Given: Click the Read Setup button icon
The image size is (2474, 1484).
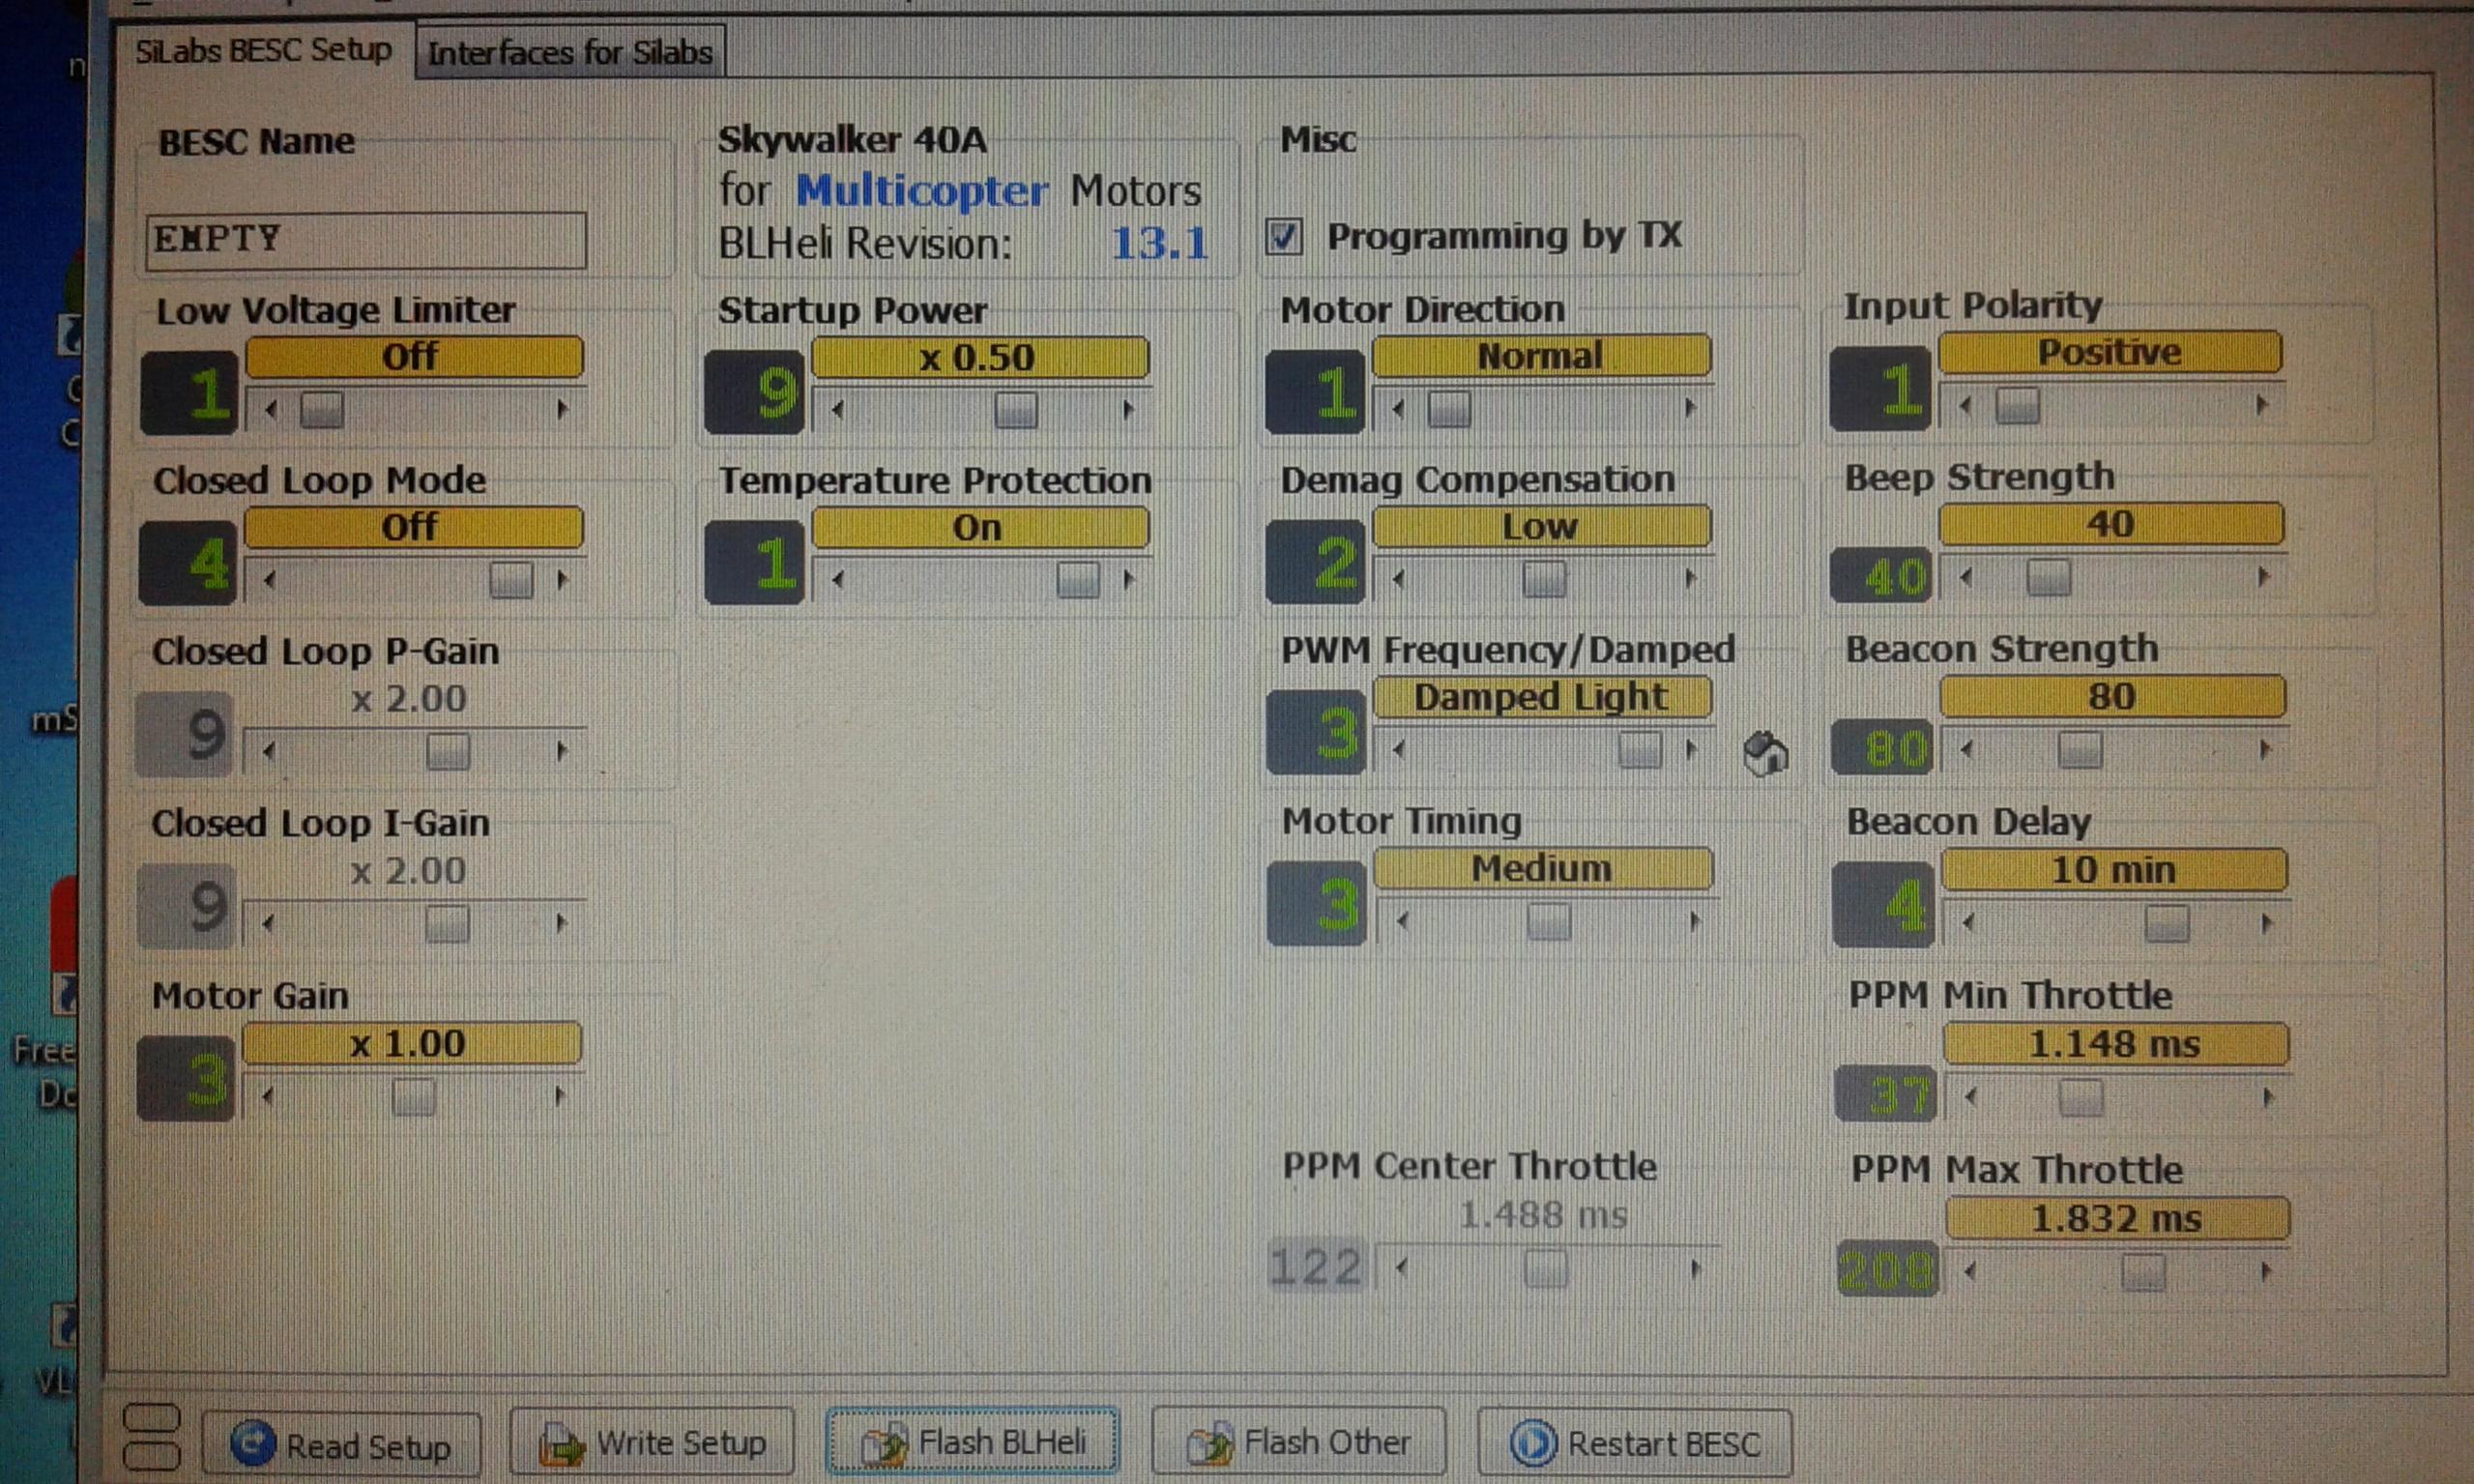Looking at the screenshot, I should click(x=253, y=1443).
